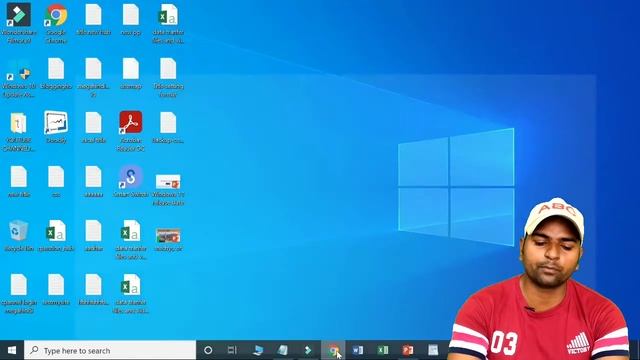This screenshot has height=360, width=640.
Task: Select the css file on desktop
Action: click(x=56, y=182)
